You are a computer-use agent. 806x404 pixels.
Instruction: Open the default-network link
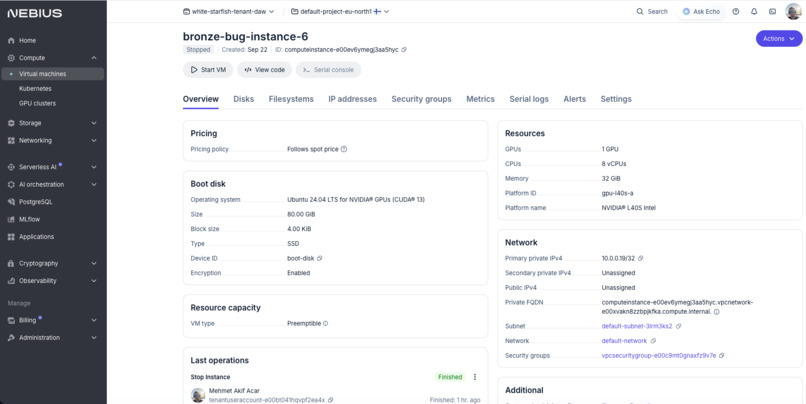[x=624, y=341]
